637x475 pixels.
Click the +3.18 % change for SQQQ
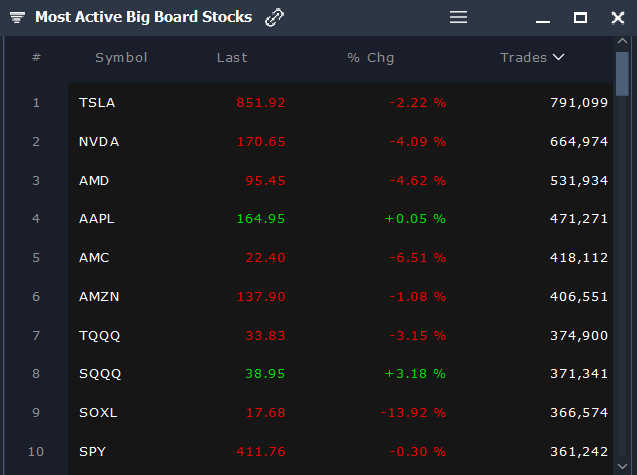point(415,374)
